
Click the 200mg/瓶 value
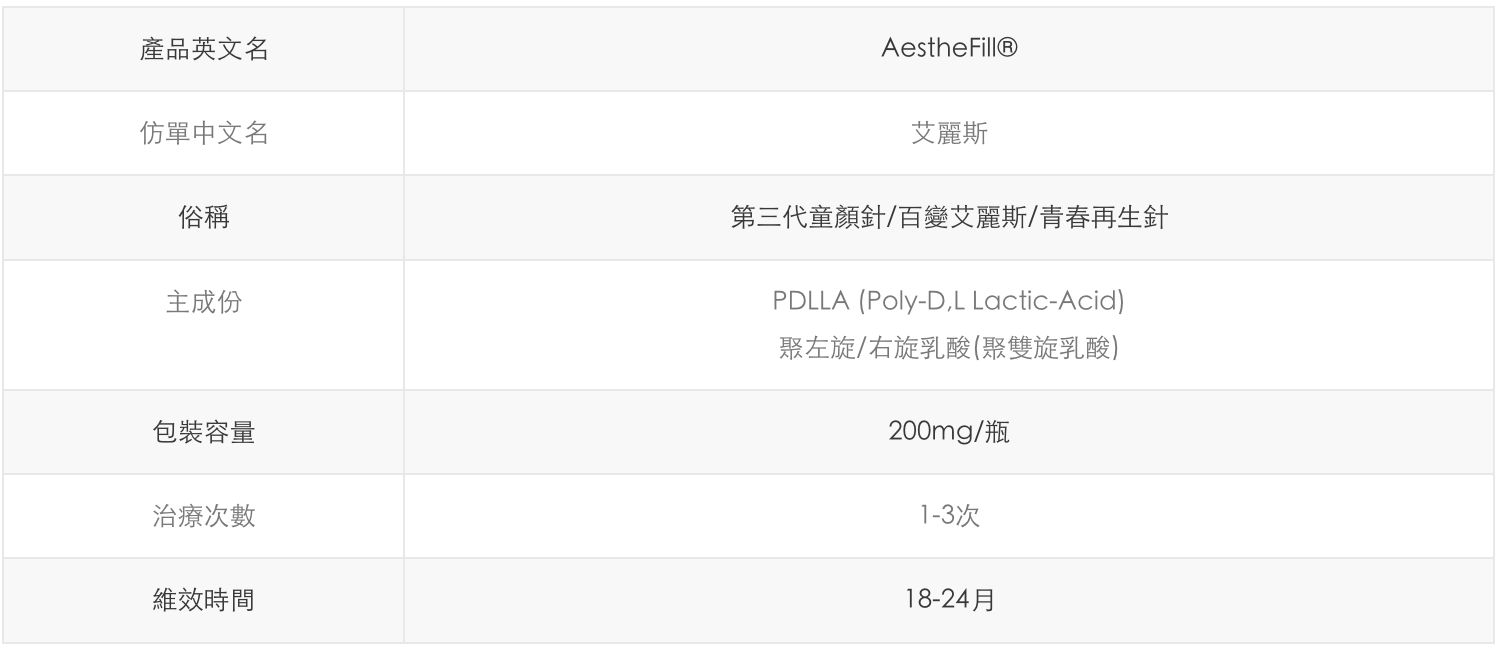click(x=948, y=434)
